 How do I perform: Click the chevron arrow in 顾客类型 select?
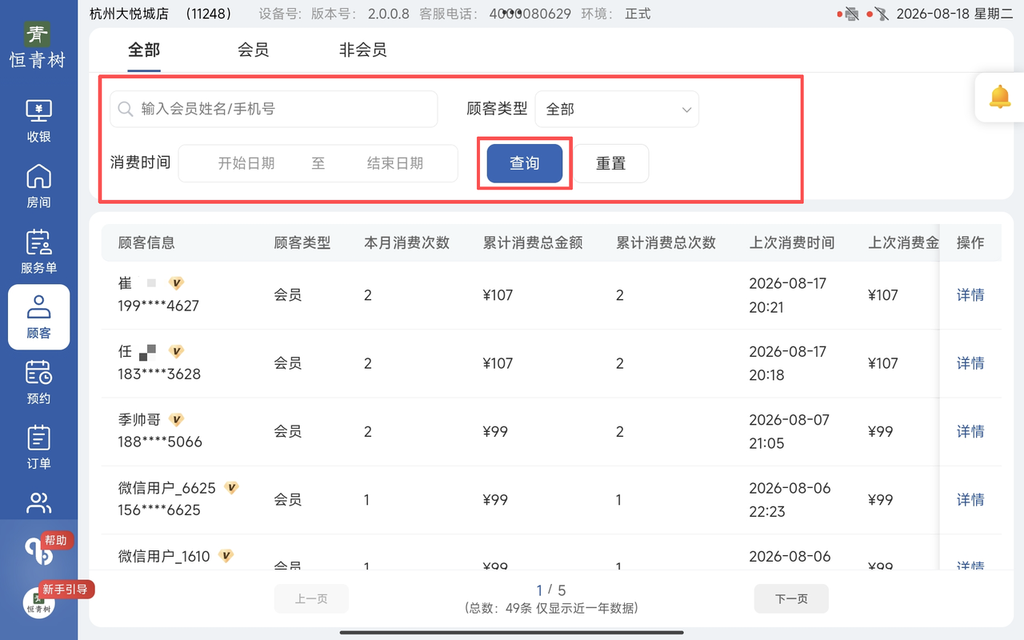tap(686, 110)
